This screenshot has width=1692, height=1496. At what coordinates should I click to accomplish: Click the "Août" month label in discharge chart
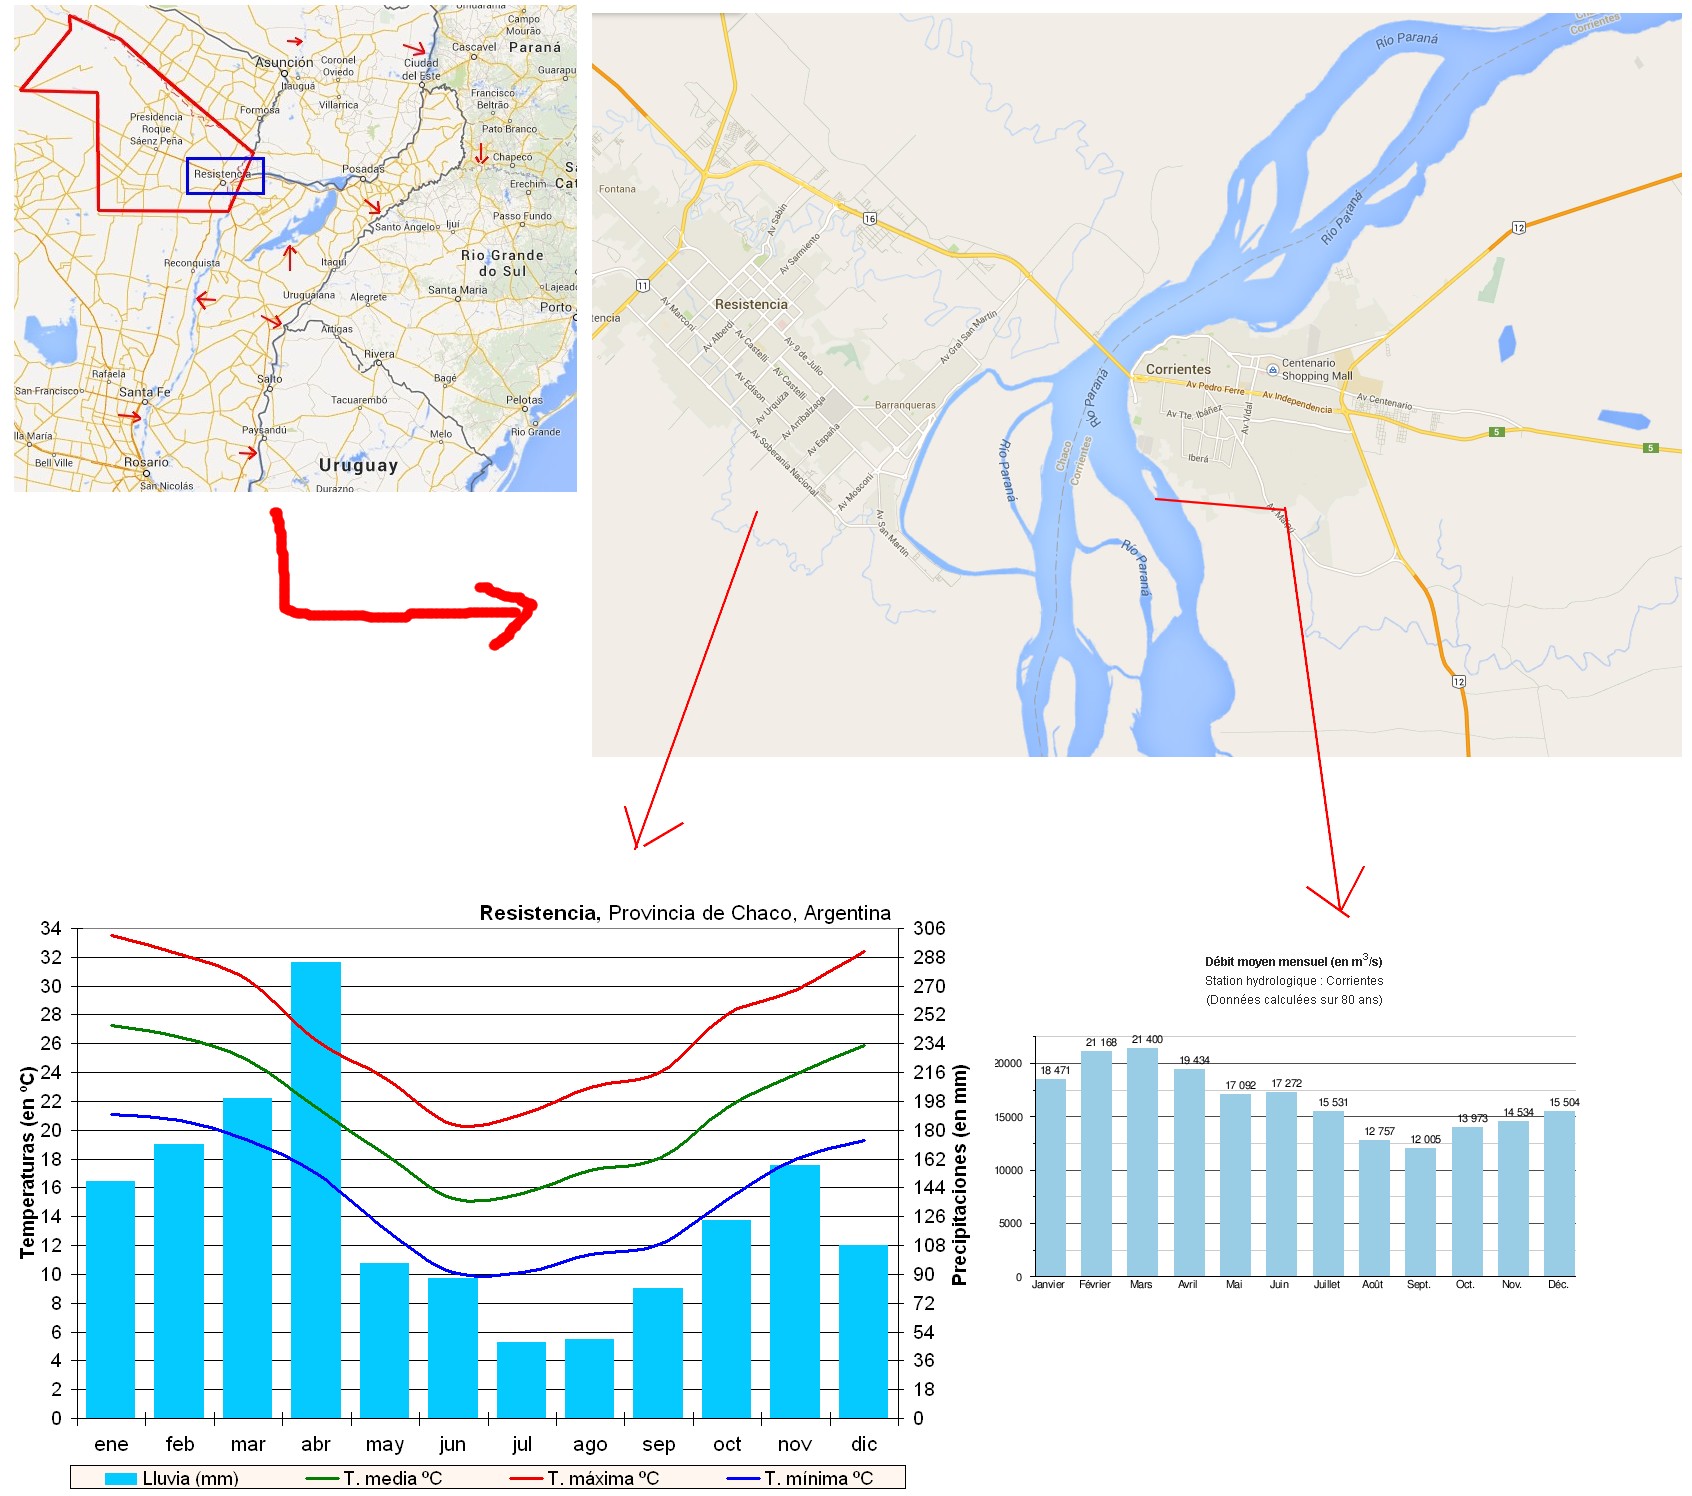tap(1372, 1285)
